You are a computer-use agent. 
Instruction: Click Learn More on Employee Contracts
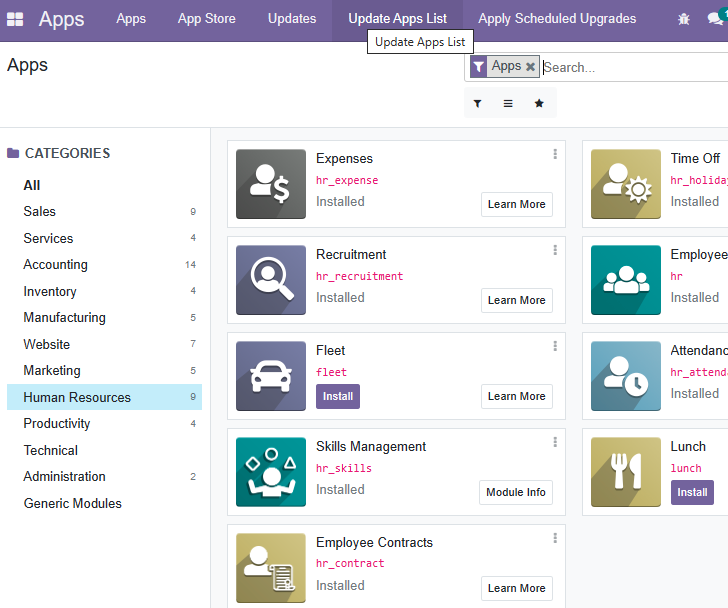tap(517, 589)
